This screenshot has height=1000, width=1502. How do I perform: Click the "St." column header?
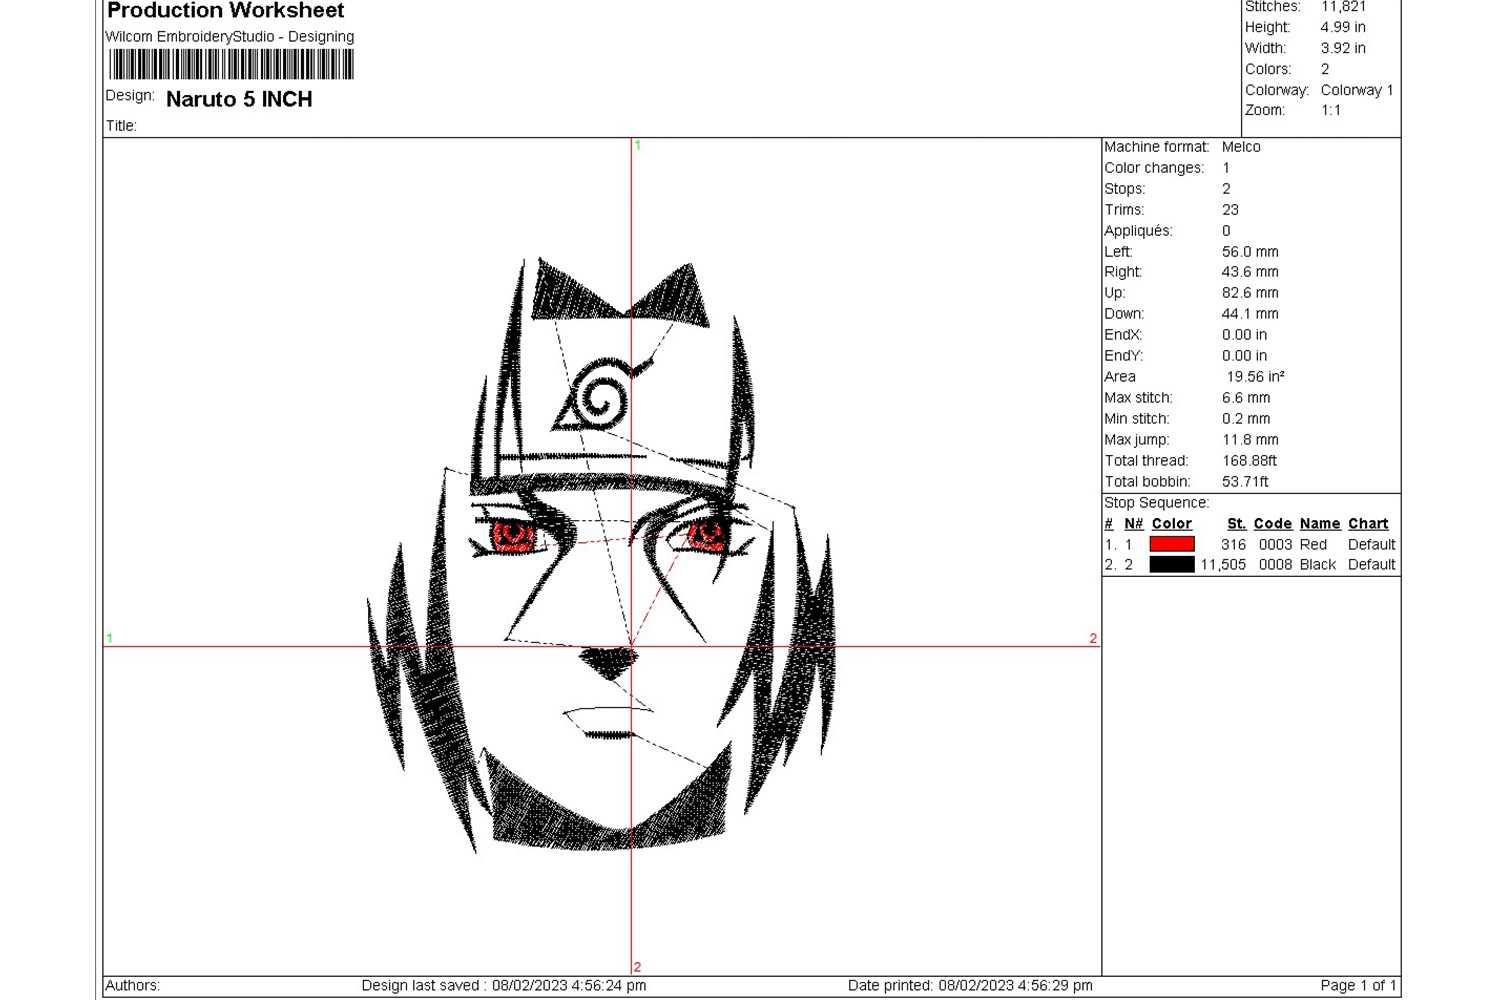(x=1236, y=524)
